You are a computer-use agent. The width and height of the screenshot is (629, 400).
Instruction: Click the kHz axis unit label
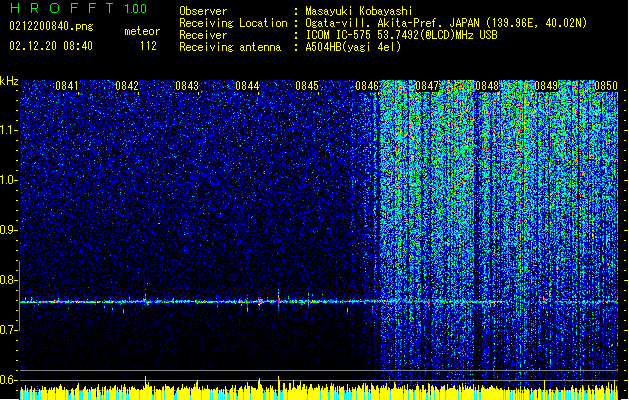[9, 81]
